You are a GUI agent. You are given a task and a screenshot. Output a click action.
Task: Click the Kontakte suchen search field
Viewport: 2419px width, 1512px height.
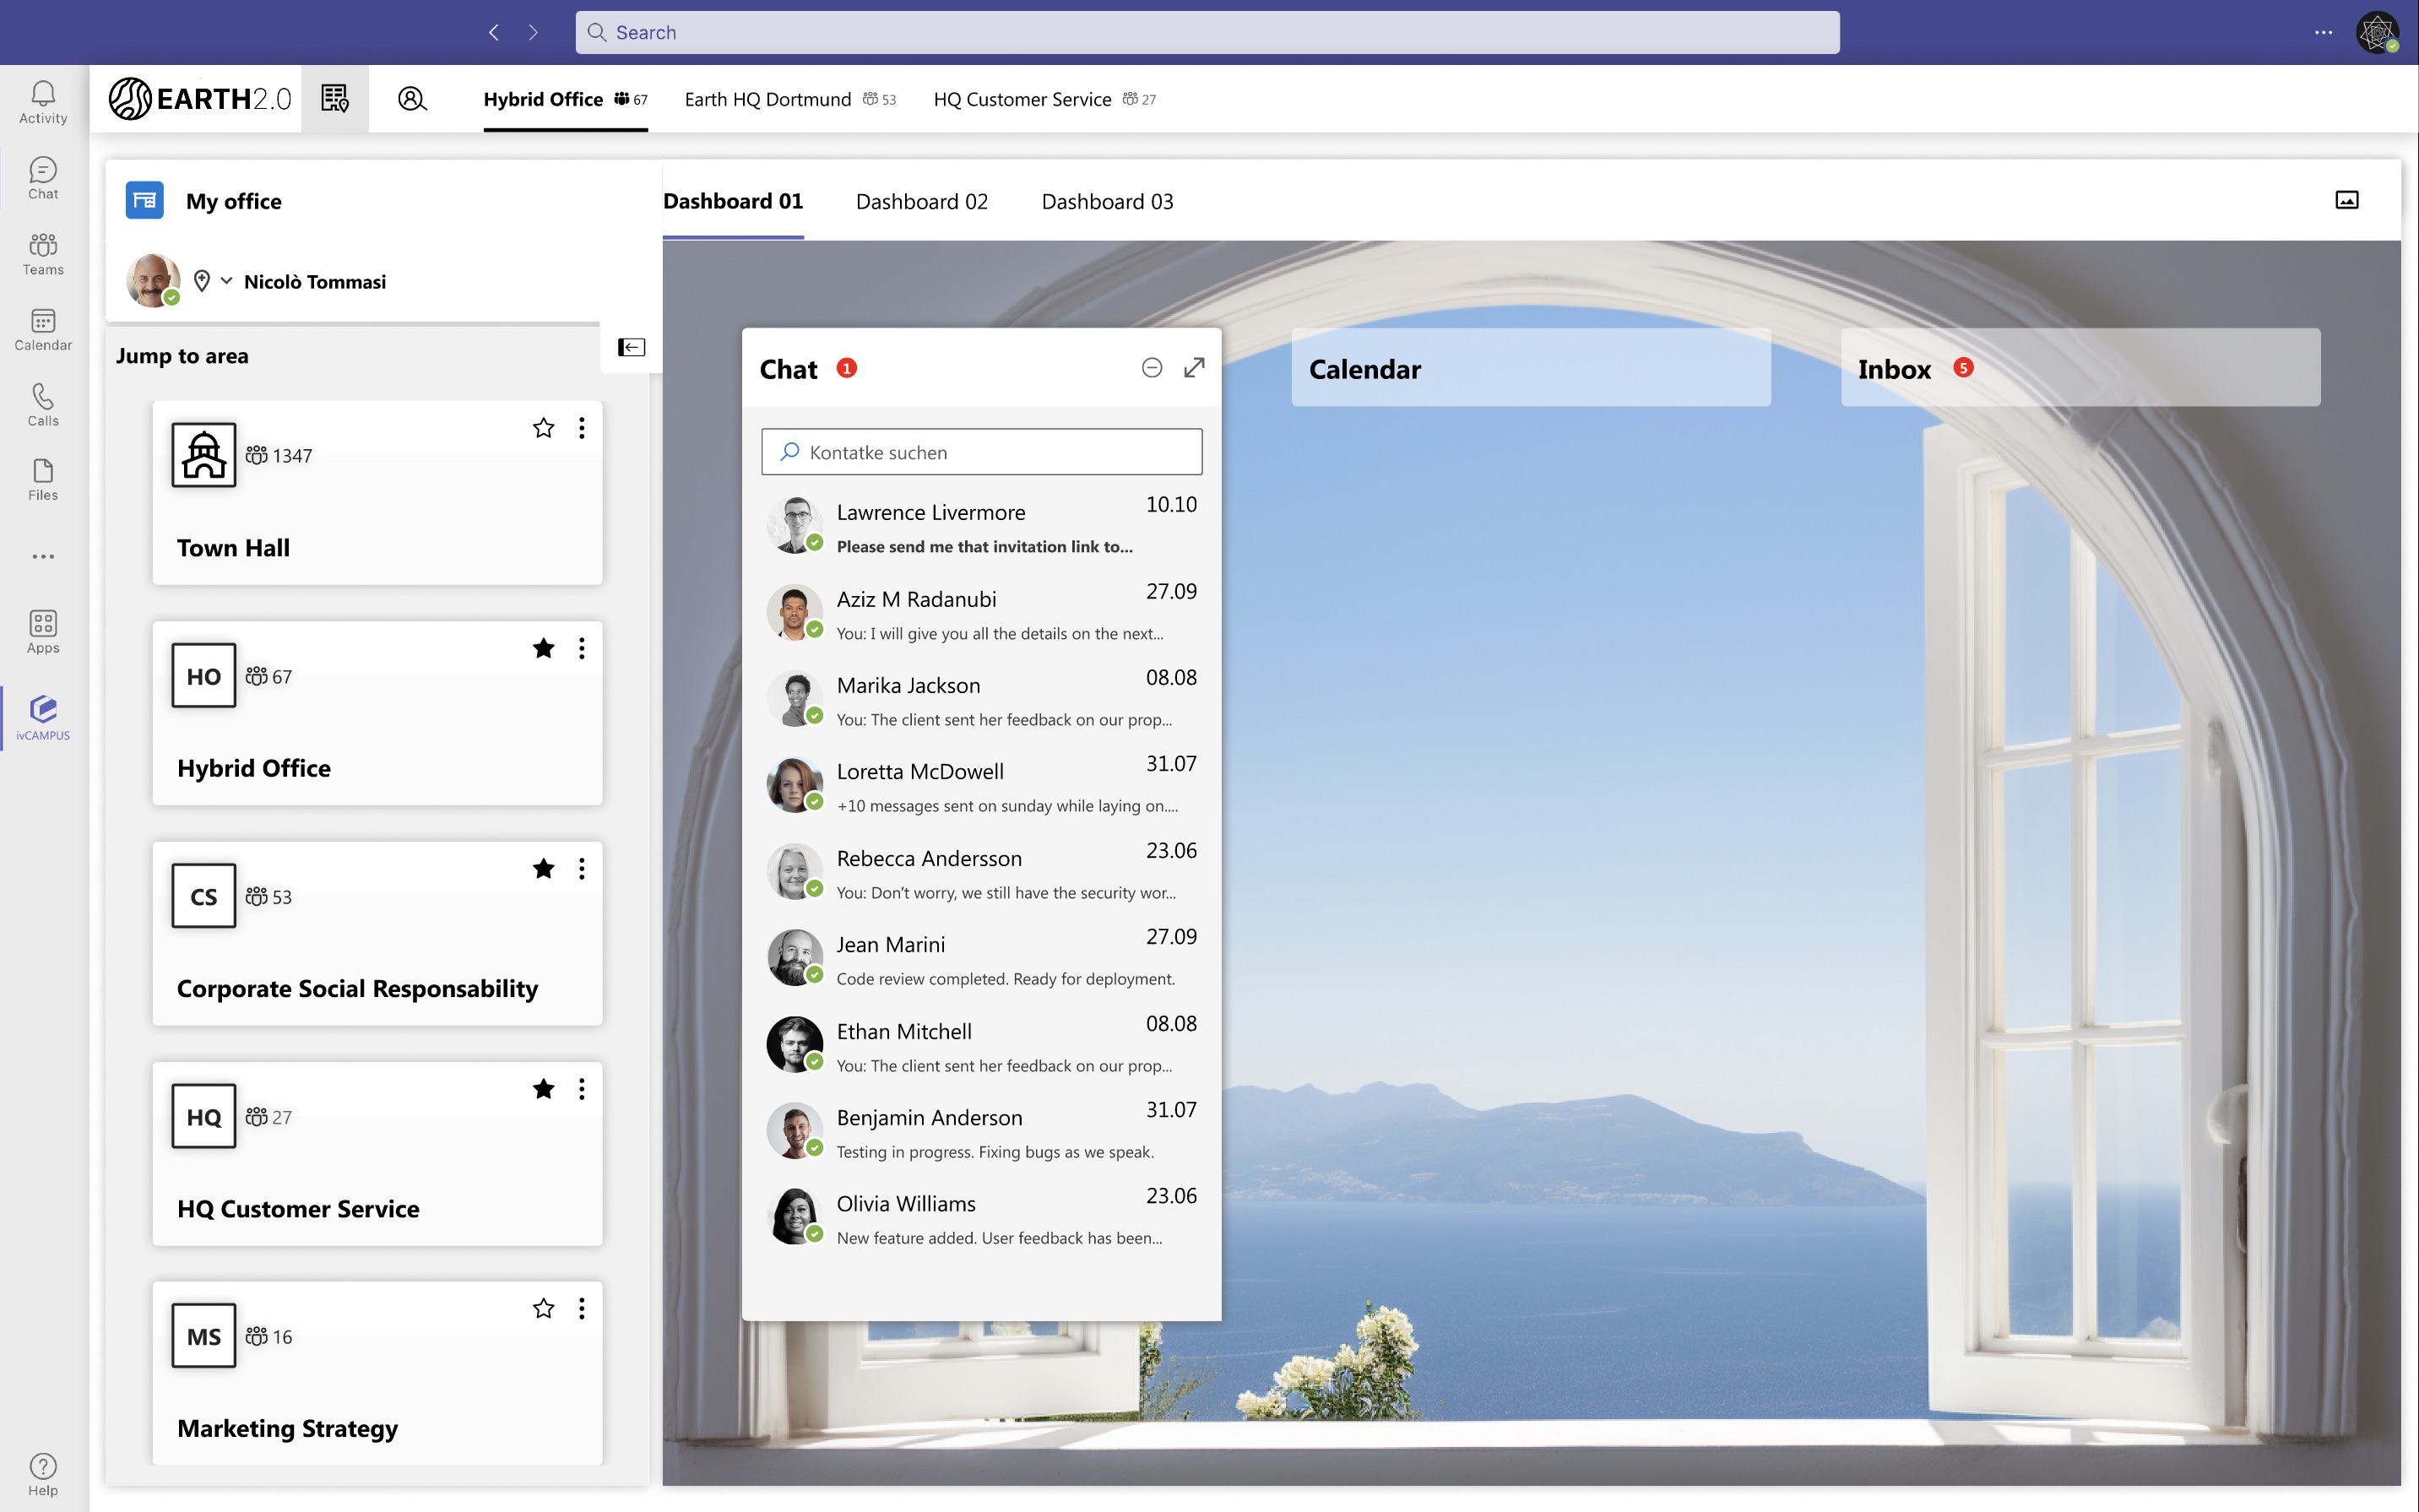981,452
